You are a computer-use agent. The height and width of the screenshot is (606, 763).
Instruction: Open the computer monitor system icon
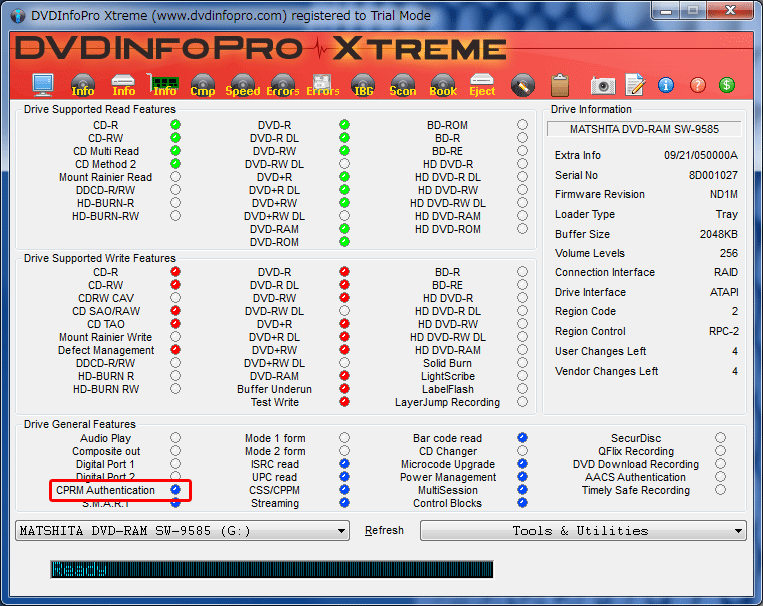click(43, 85)
